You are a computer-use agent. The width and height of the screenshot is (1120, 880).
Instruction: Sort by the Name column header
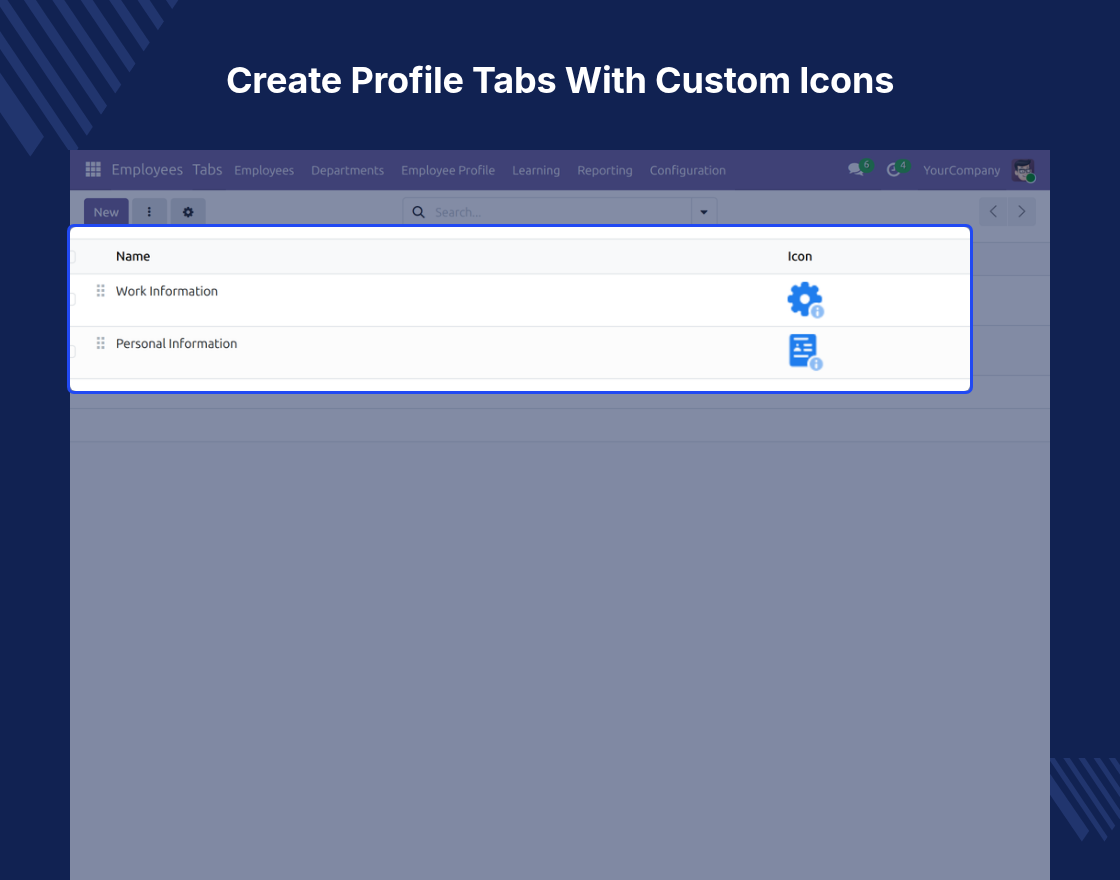[x=133, y=256]
